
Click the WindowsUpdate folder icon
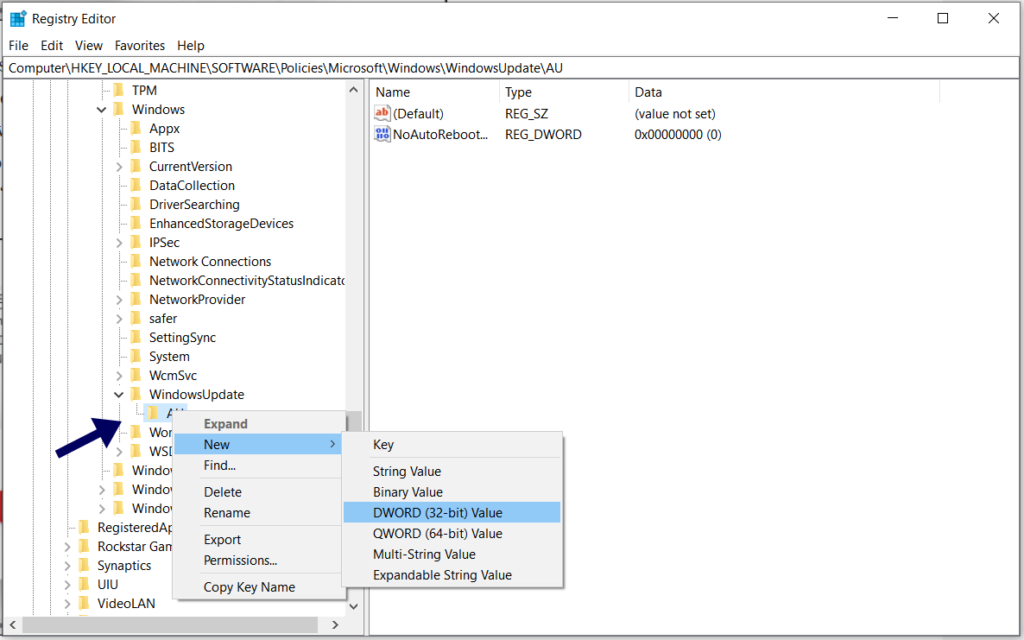click(x=137, y=394)
